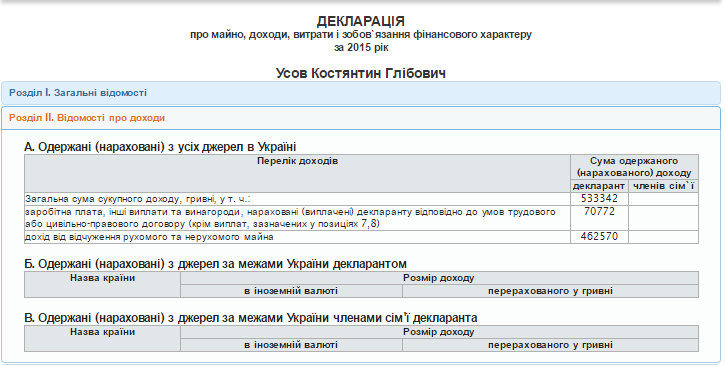Viewport: 726px width, 365px height.
Task: Click the name 'Усов Костянтин Глібович'
Action: tap(361, 73)
